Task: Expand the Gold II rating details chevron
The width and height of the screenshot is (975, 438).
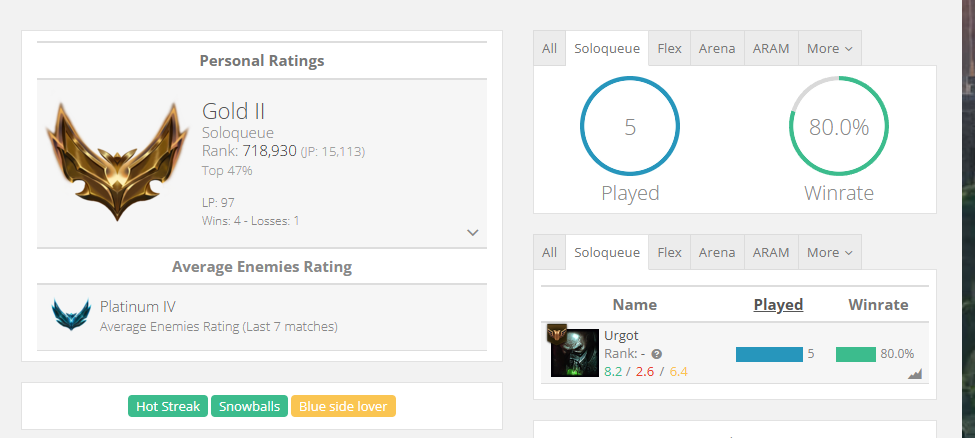Action: point(473,233)
